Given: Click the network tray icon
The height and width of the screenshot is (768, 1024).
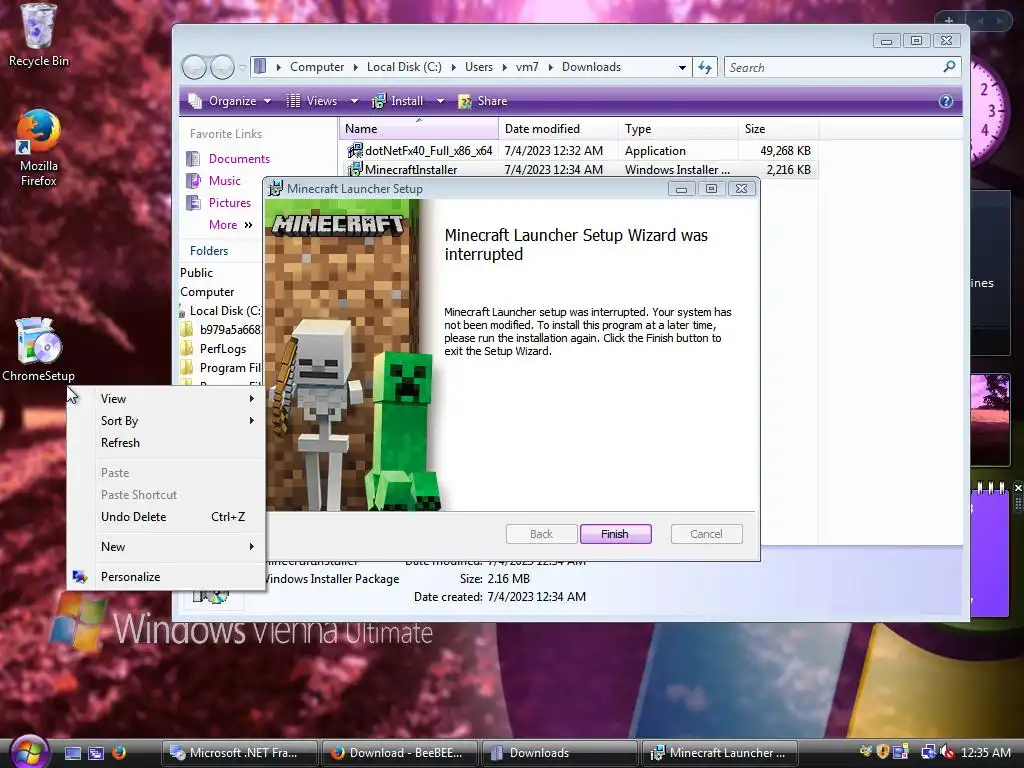Looking at the screenshot, I should coord(927,752).
